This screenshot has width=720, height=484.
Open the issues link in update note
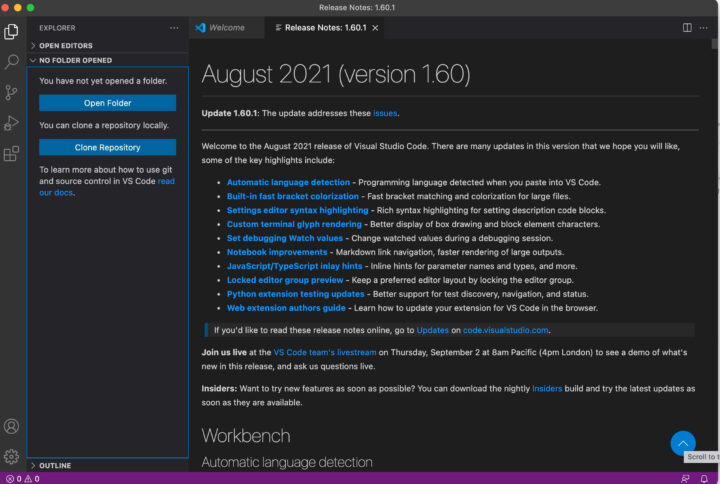pos(385,113)
